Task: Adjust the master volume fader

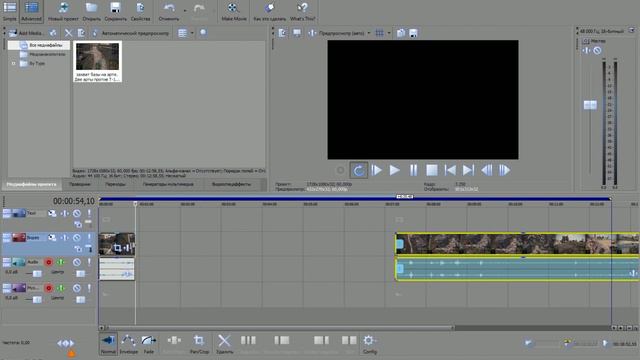Action: pyautogui.click(x=590, y=105)
